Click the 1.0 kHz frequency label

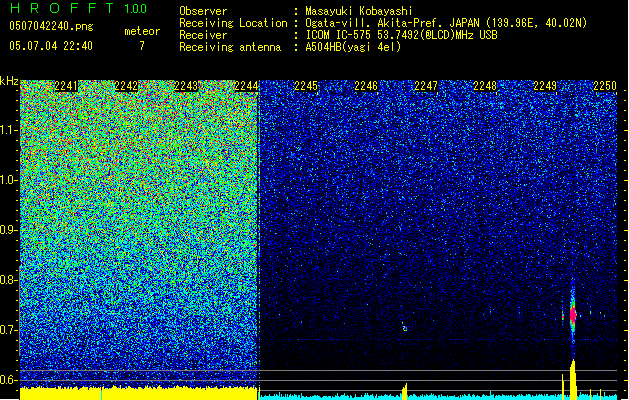tap(8, 180)
